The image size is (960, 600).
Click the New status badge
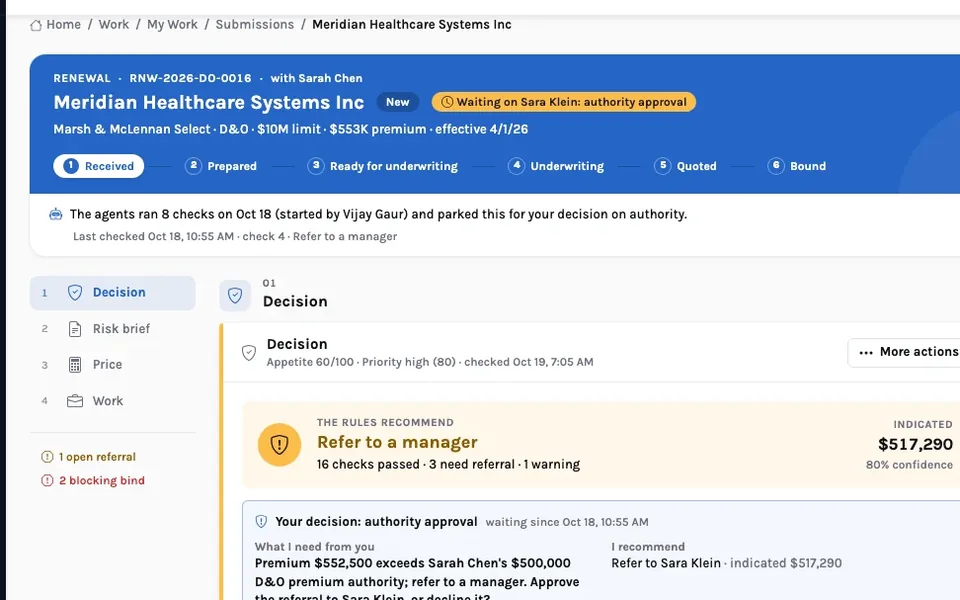tap(397, 102)
